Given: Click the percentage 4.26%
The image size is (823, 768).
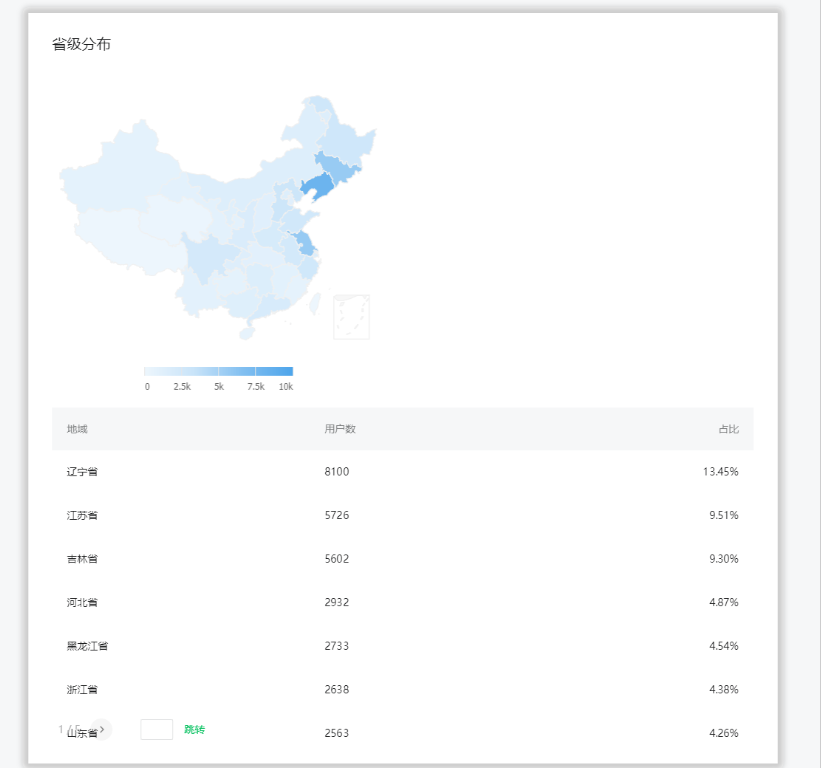Looking at the screenshot, I should pyautogui.click(x=724, y=733).
